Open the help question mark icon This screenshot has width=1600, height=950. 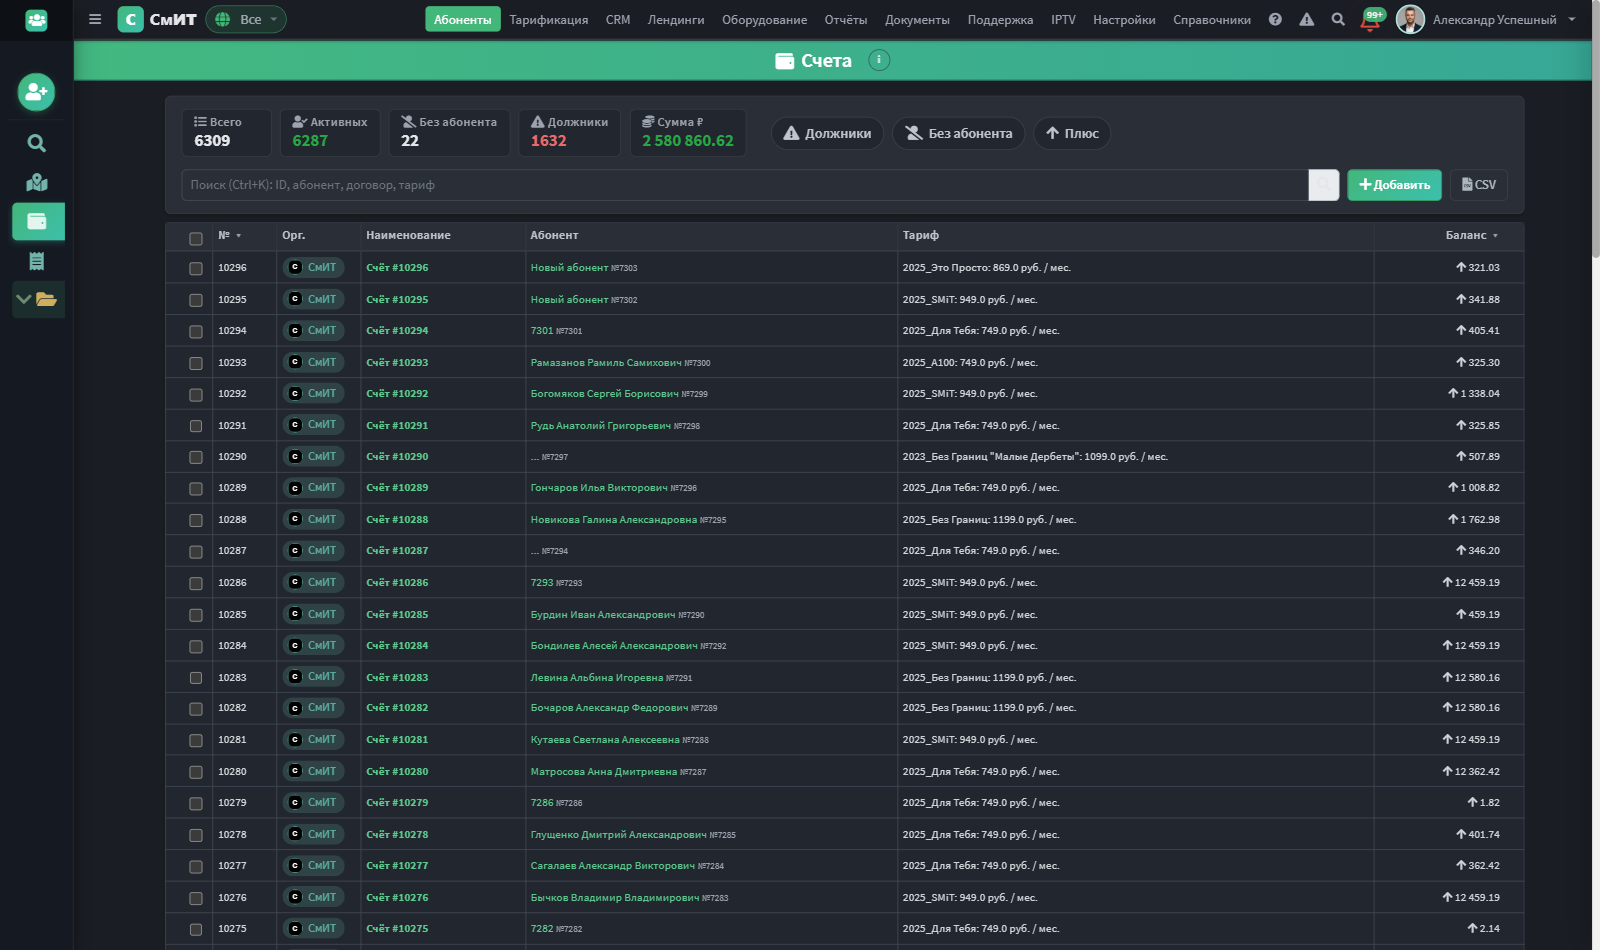[x=1275, y=19]
